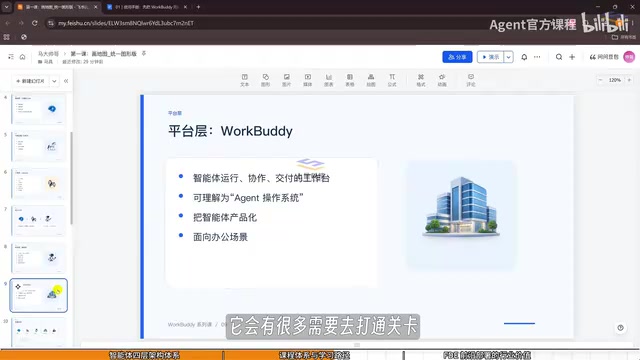Image resolution: width=640 pixels, height=360 pixels.
Task: Select the 图形 shape tool
Action: tap(265, 80)
